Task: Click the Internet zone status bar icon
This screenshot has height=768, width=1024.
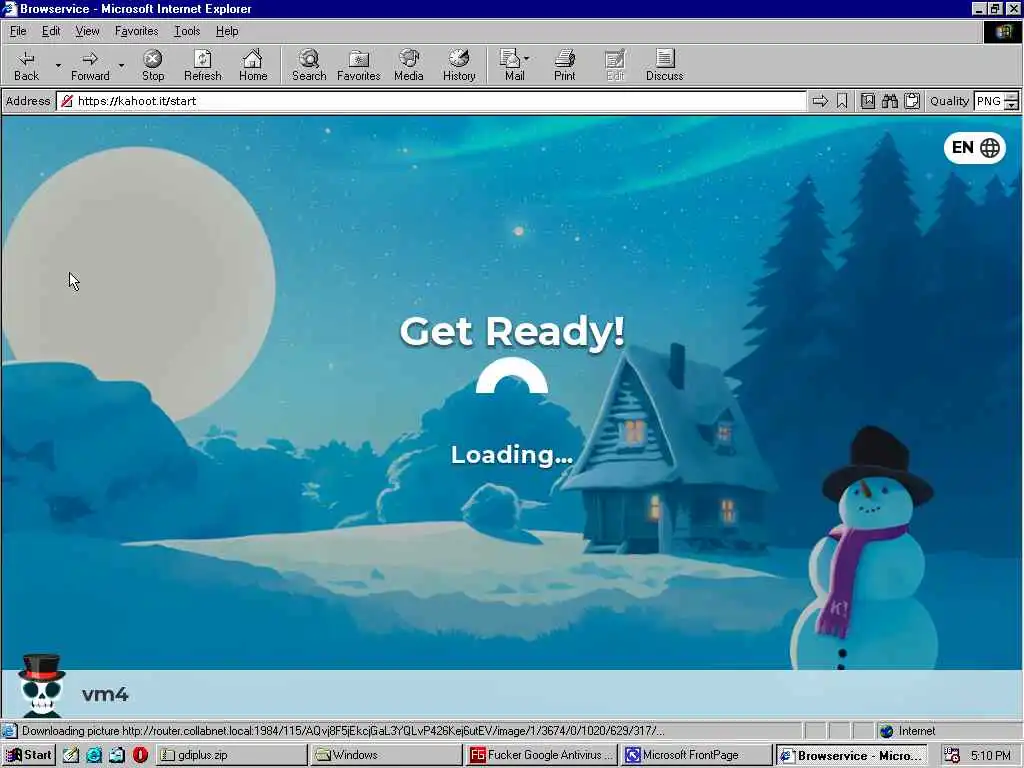Action: [886, 731]
